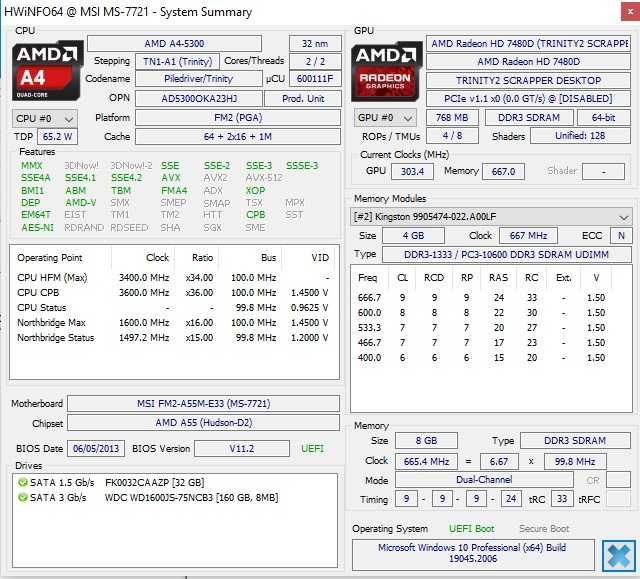Click the VID column header
The height and width of the screenshot is (579, 640).
pos(320,258)
